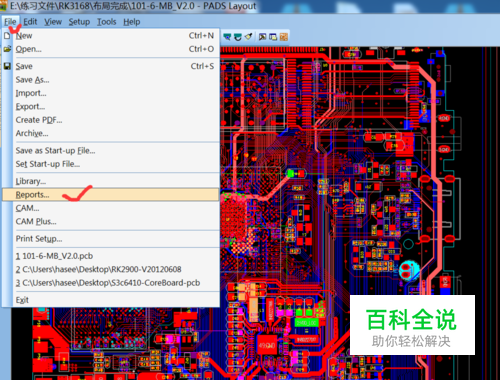
Task: Click the board view toolbar icon with blue dot
Action: click(x=227, y=37)
